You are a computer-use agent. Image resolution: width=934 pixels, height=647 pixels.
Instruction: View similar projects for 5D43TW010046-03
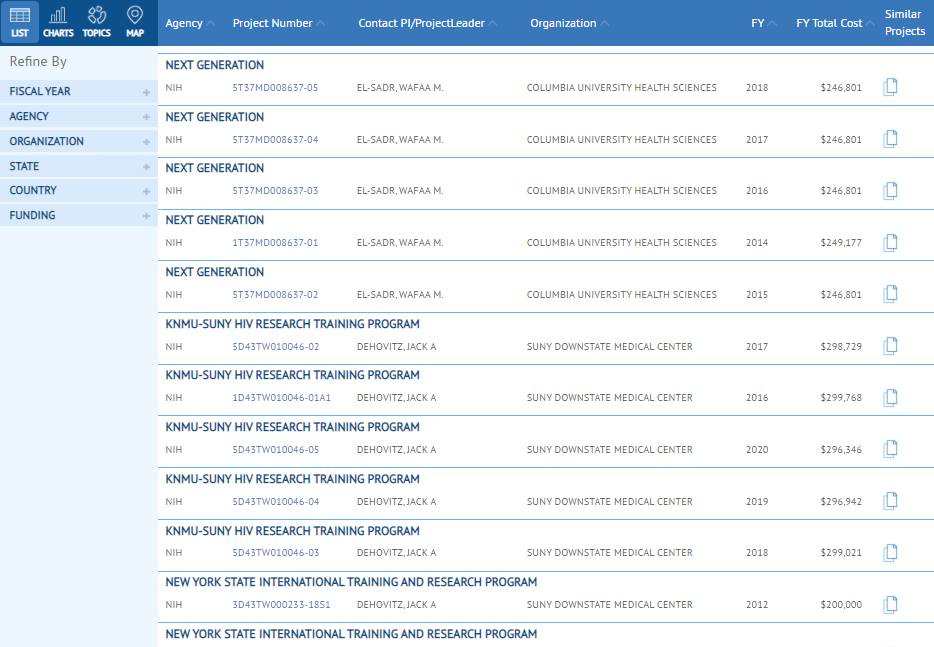point(890,553)
